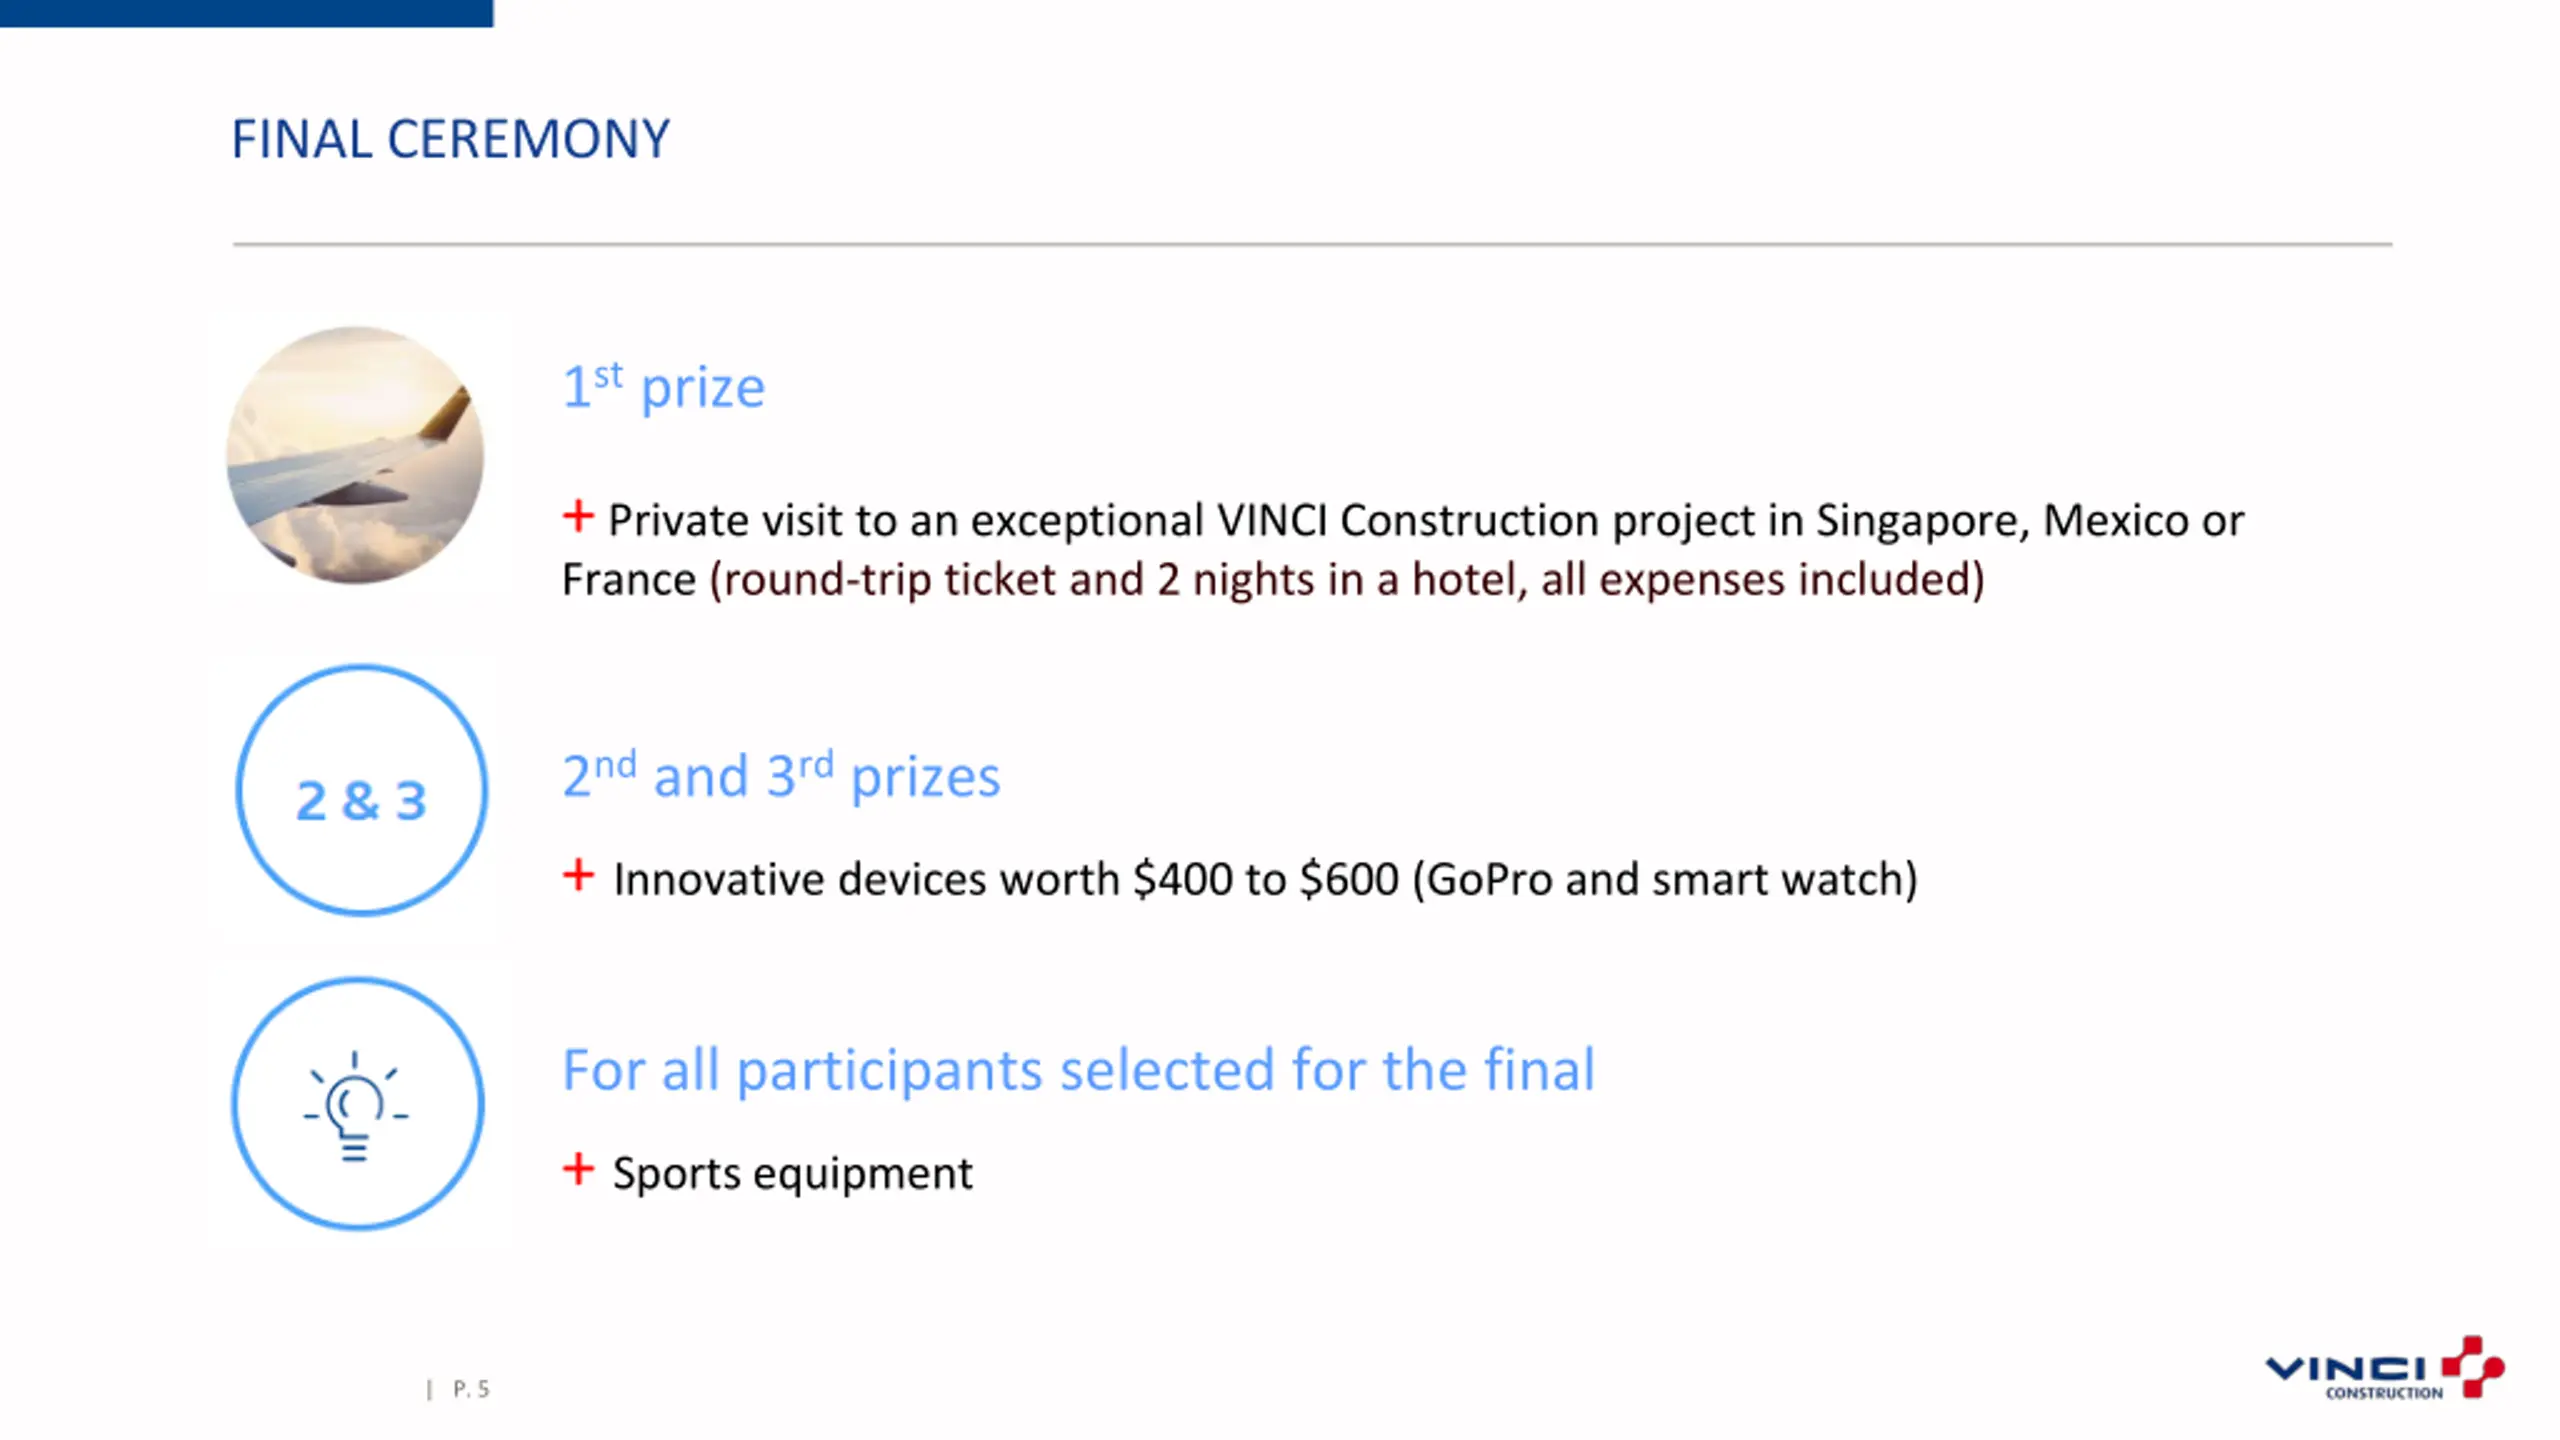The image size is (2560, 1440).
Task: Click For all participants selected heading
Action: tap(1078, 1070)
